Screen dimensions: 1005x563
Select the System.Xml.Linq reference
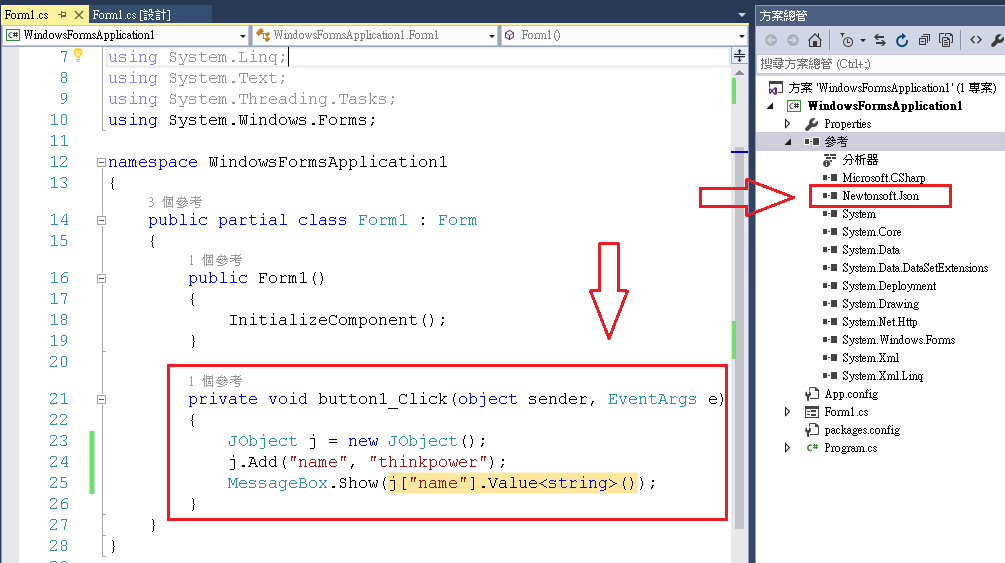pos(882,375)
